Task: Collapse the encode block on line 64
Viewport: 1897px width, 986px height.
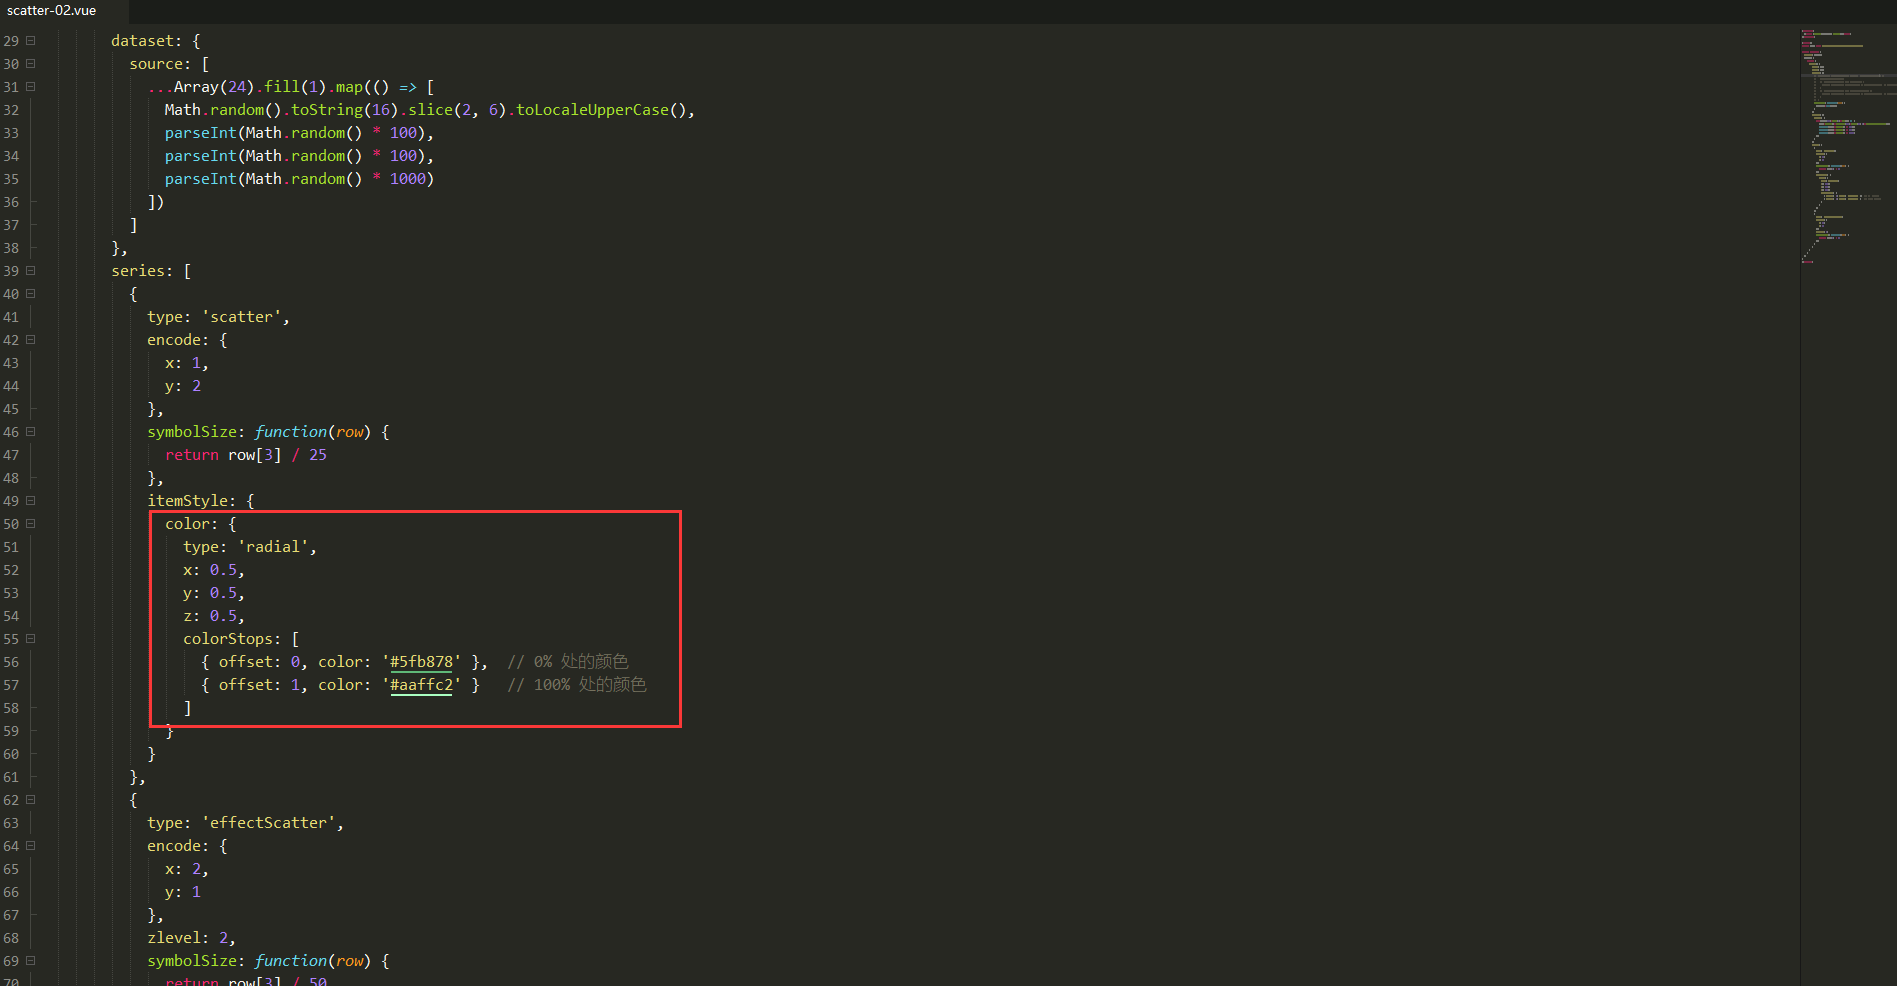Action: 31,846
